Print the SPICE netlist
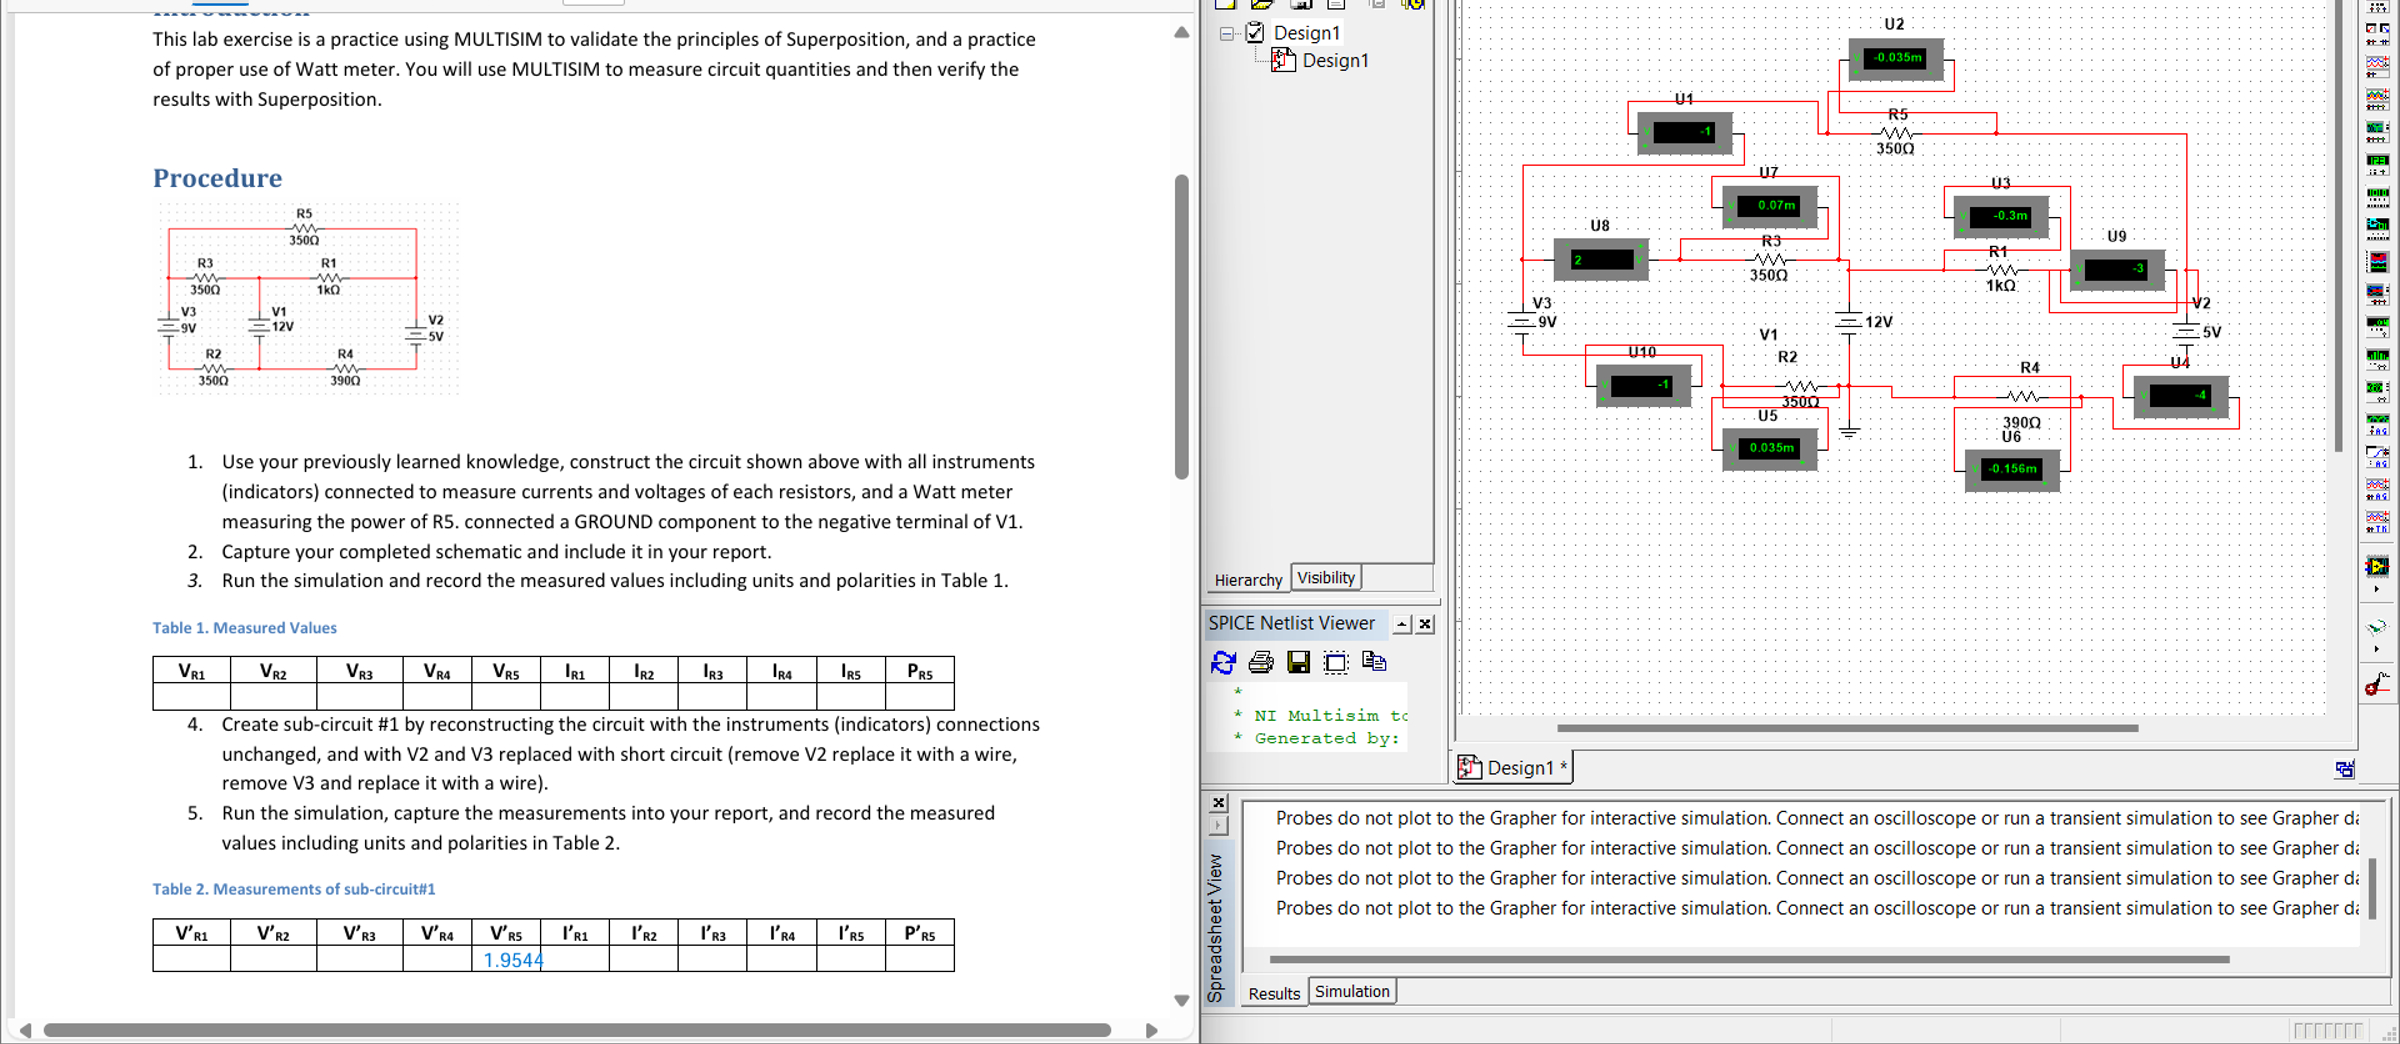This screenshot has width=2400, height=1044. 1260,663
